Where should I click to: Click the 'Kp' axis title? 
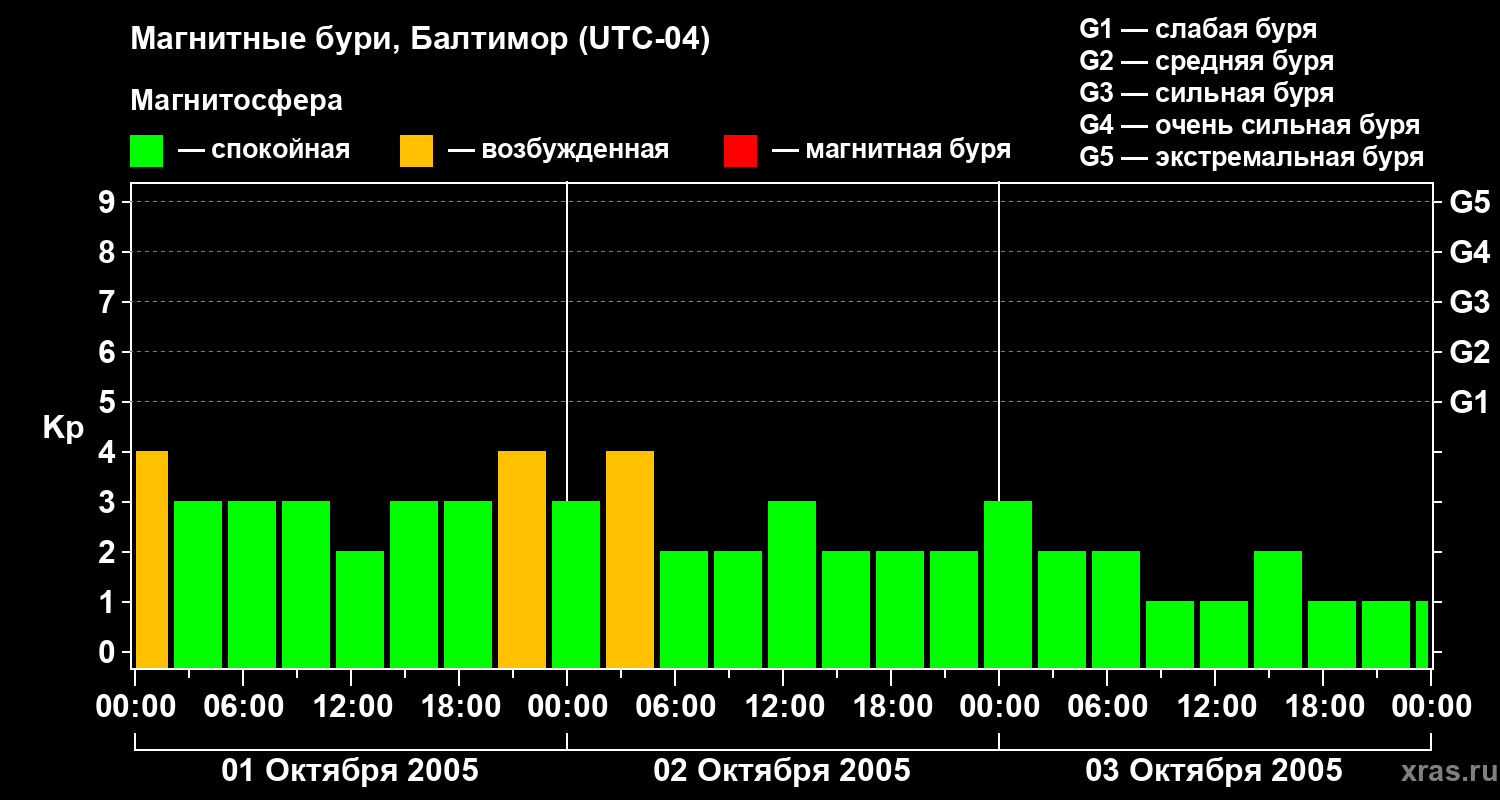tap(63, 427)
